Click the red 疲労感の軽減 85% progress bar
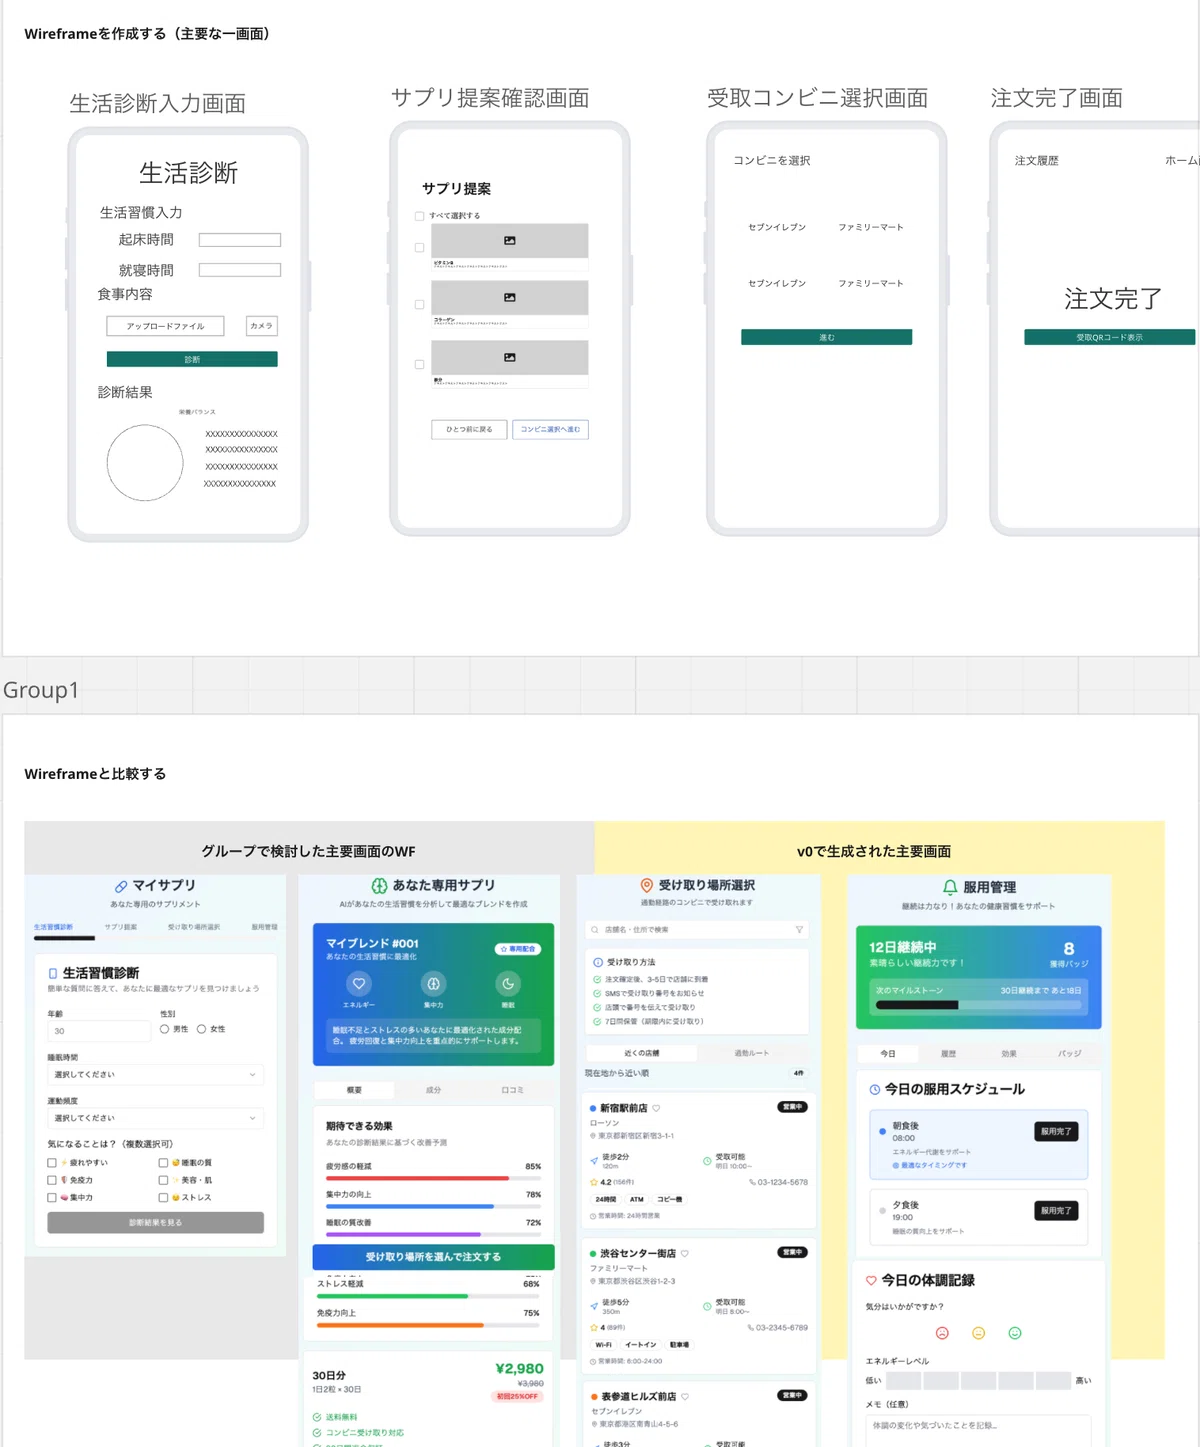1200x1447 pixels. tap(433, 1179)
